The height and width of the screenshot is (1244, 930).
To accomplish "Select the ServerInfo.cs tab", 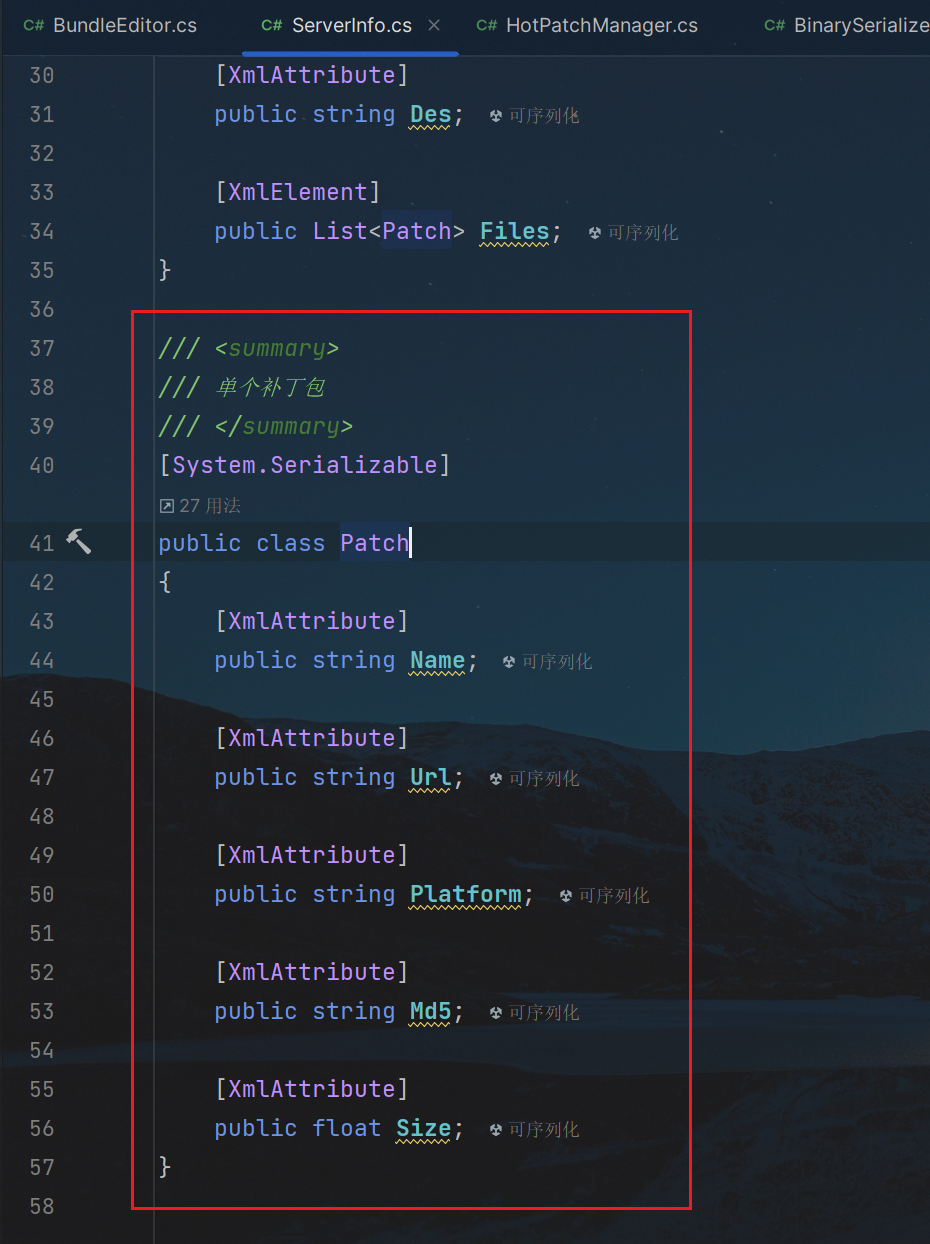I will click(351, 26).
